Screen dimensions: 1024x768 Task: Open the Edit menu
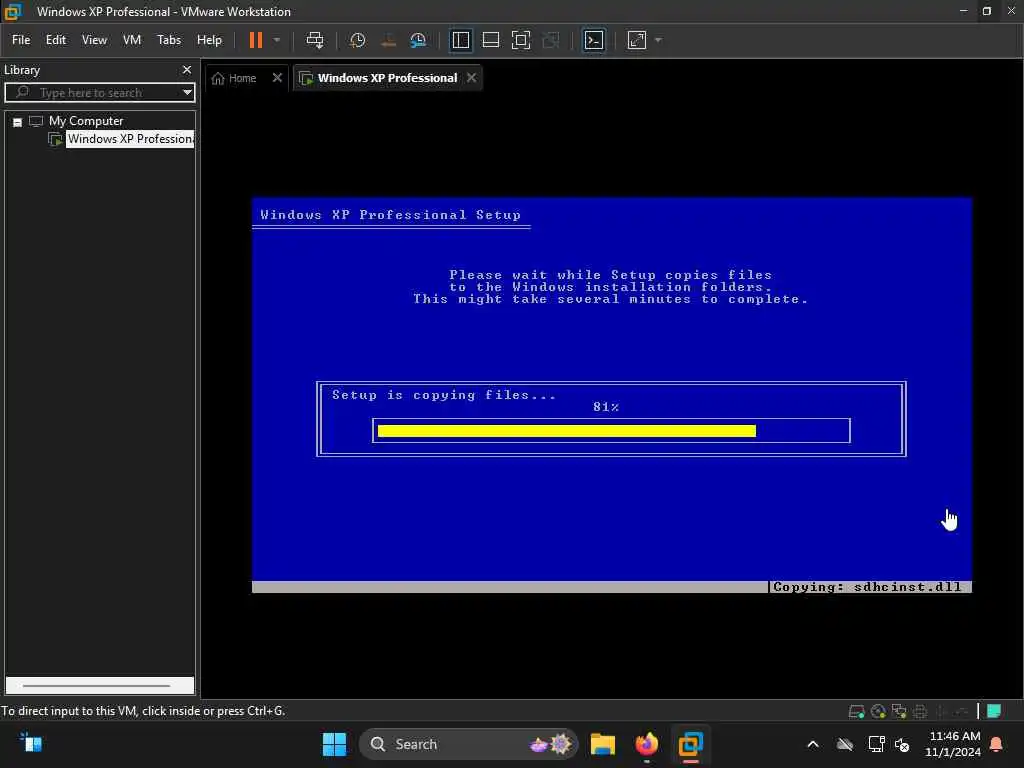[x=56, y=40]
